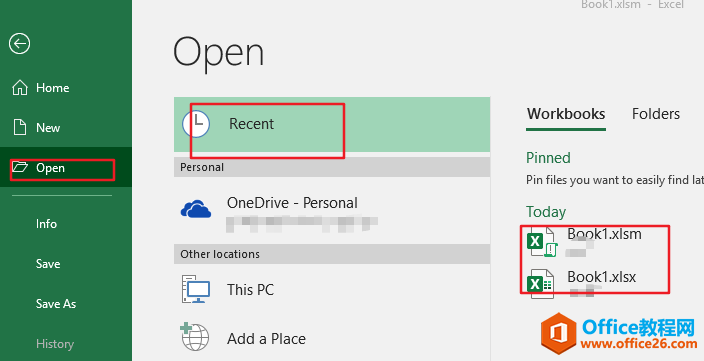Viewport: 704px width, 361px height.
Task: Choose Save As in the sidebar
Action: (56, 304)
